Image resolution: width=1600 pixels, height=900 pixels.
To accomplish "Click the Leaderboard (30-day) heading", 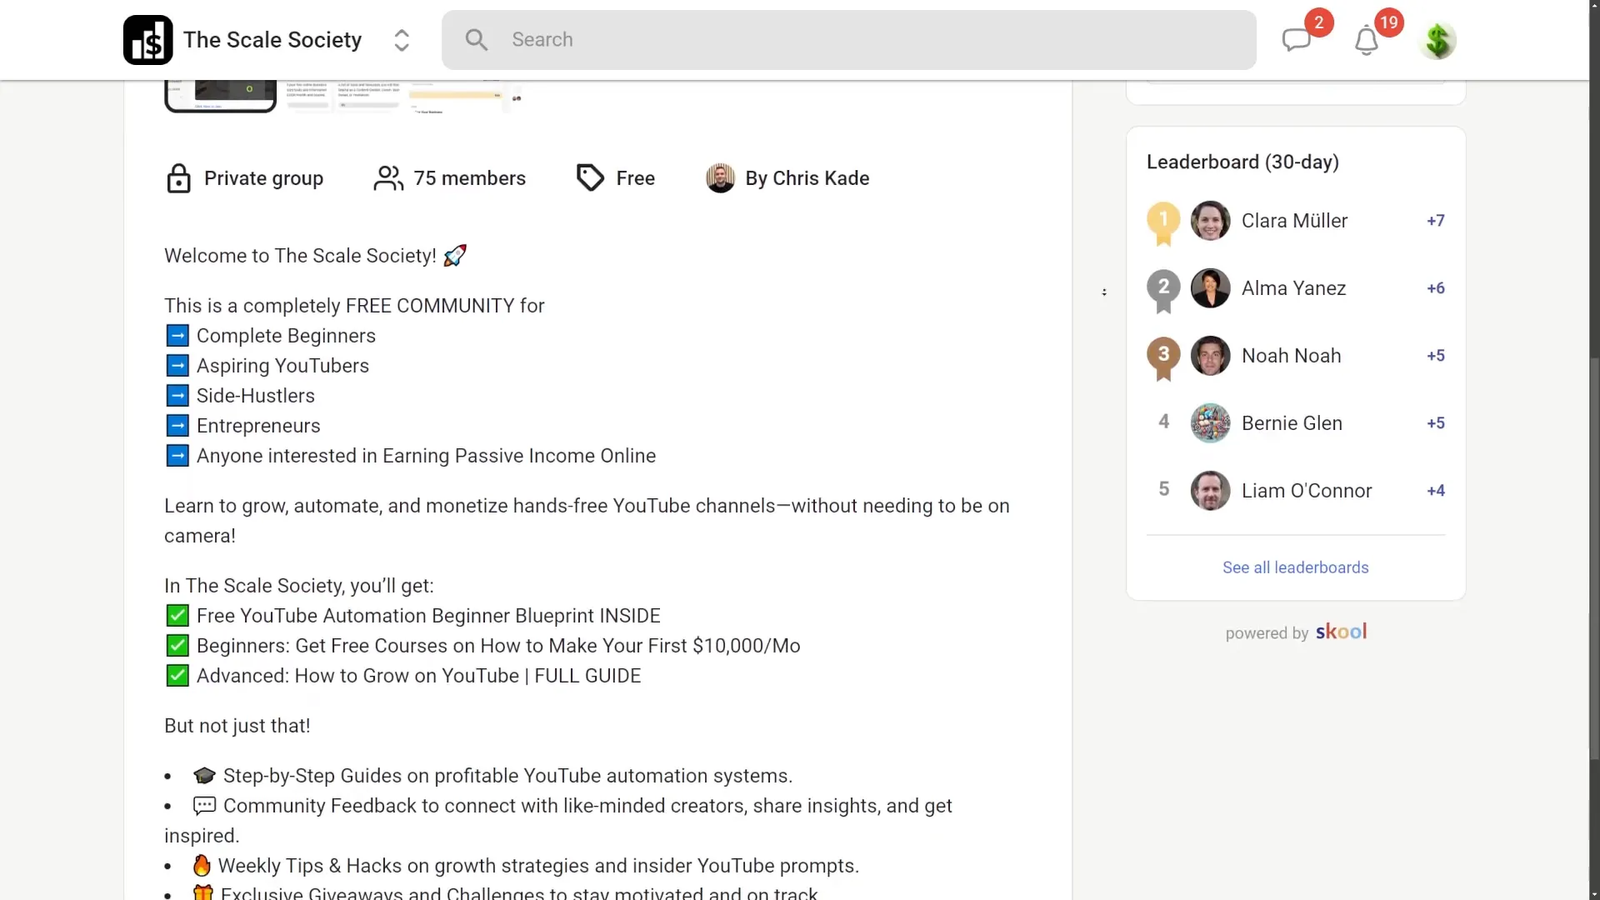I will 1242,162.
